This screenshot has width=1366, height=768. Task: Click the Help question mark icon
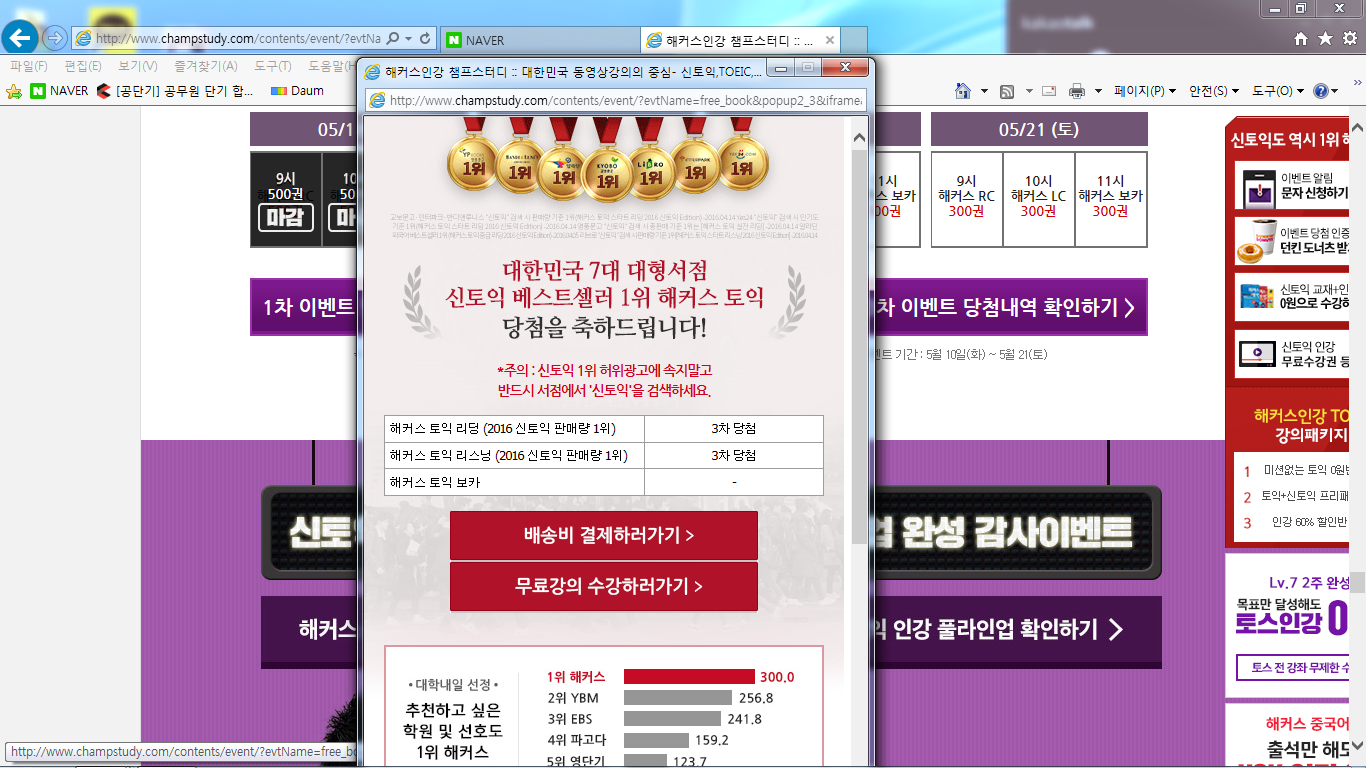tap(1320, 91)
